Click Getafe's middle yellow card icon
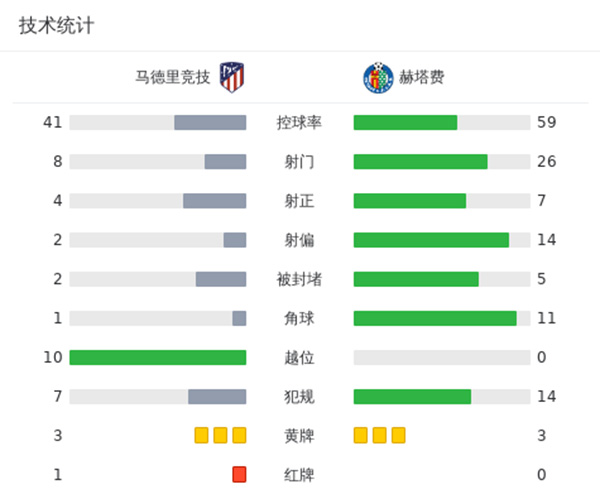Viewport: 600px width, 494px height. pyautogui.click(x=380, y=435)
